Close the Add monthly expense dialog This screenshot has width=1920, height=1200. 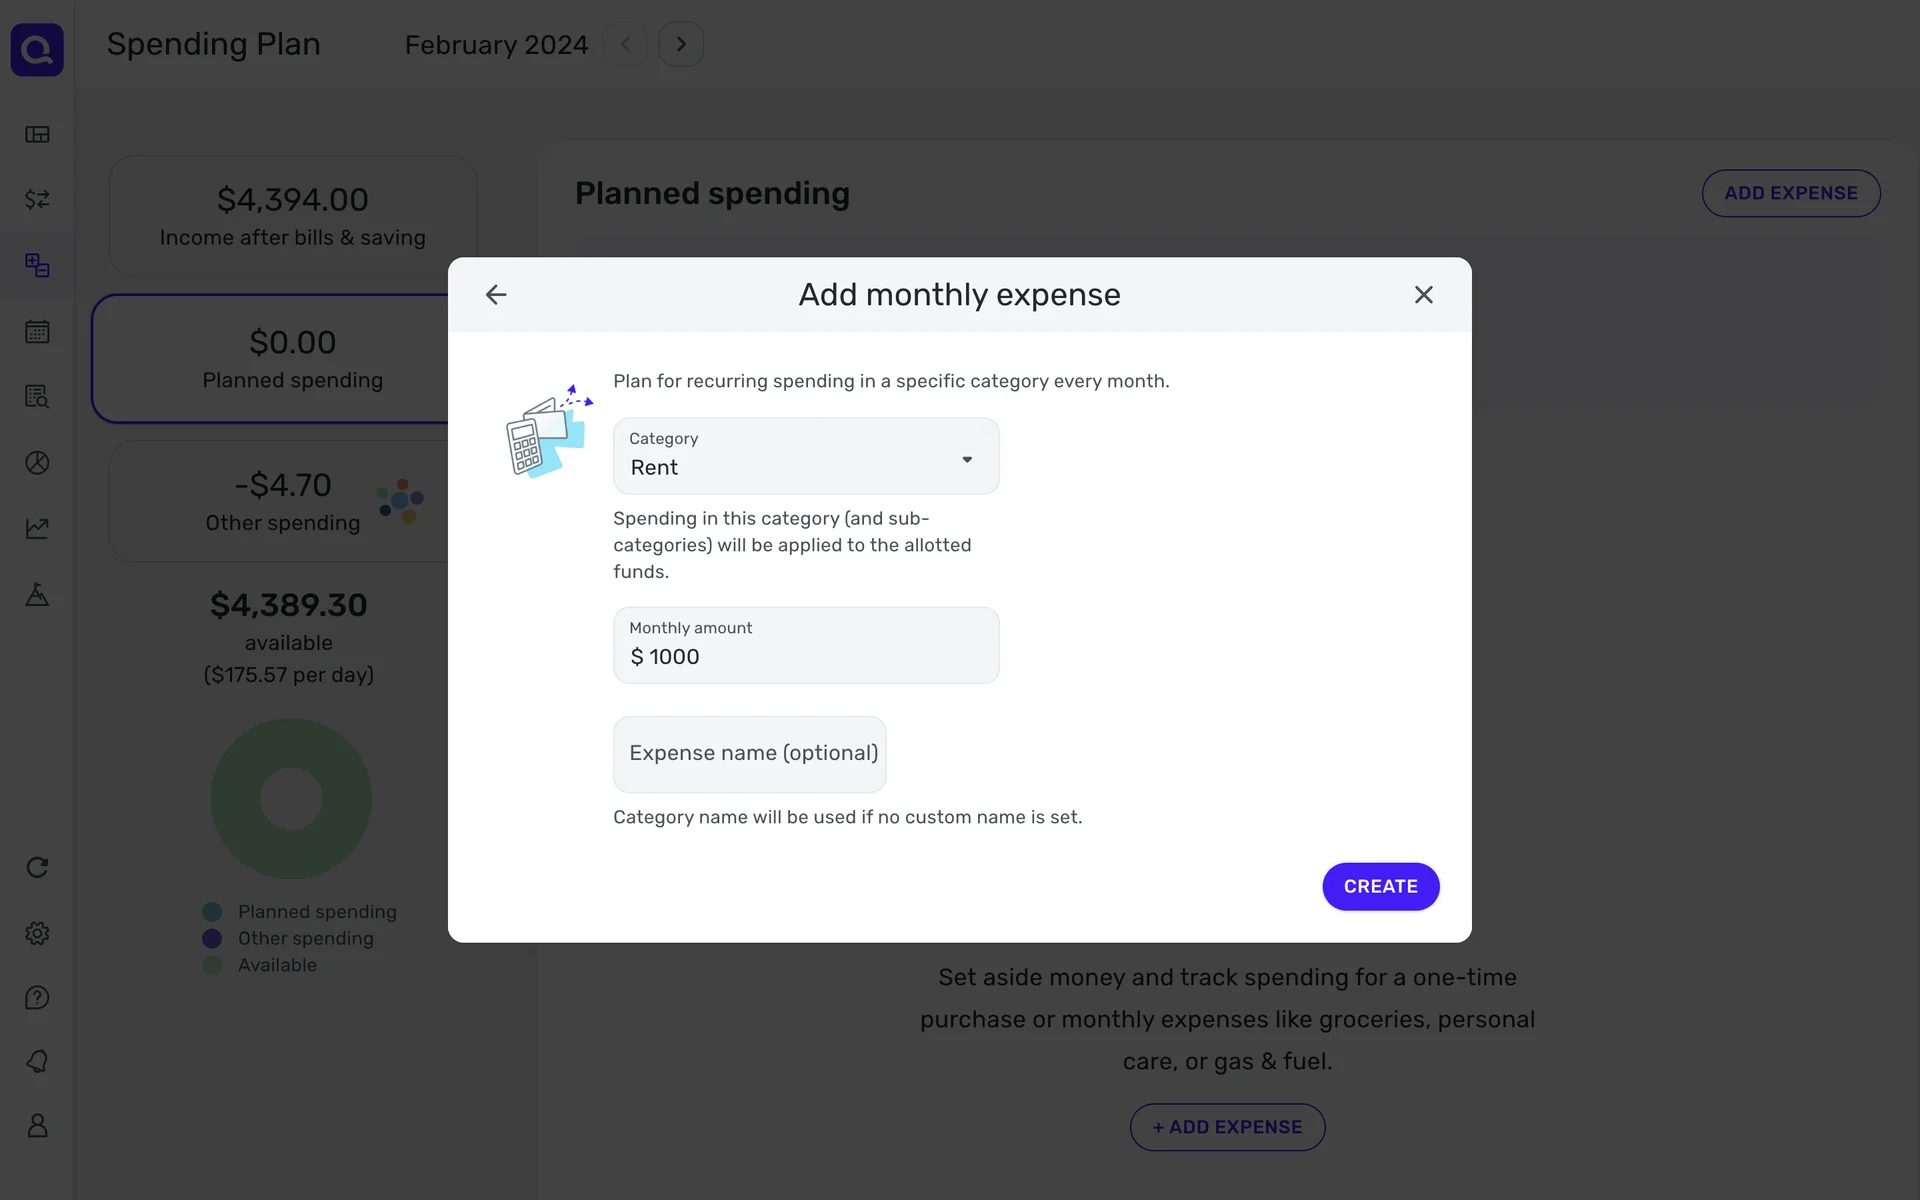[x=1423, y=295]
